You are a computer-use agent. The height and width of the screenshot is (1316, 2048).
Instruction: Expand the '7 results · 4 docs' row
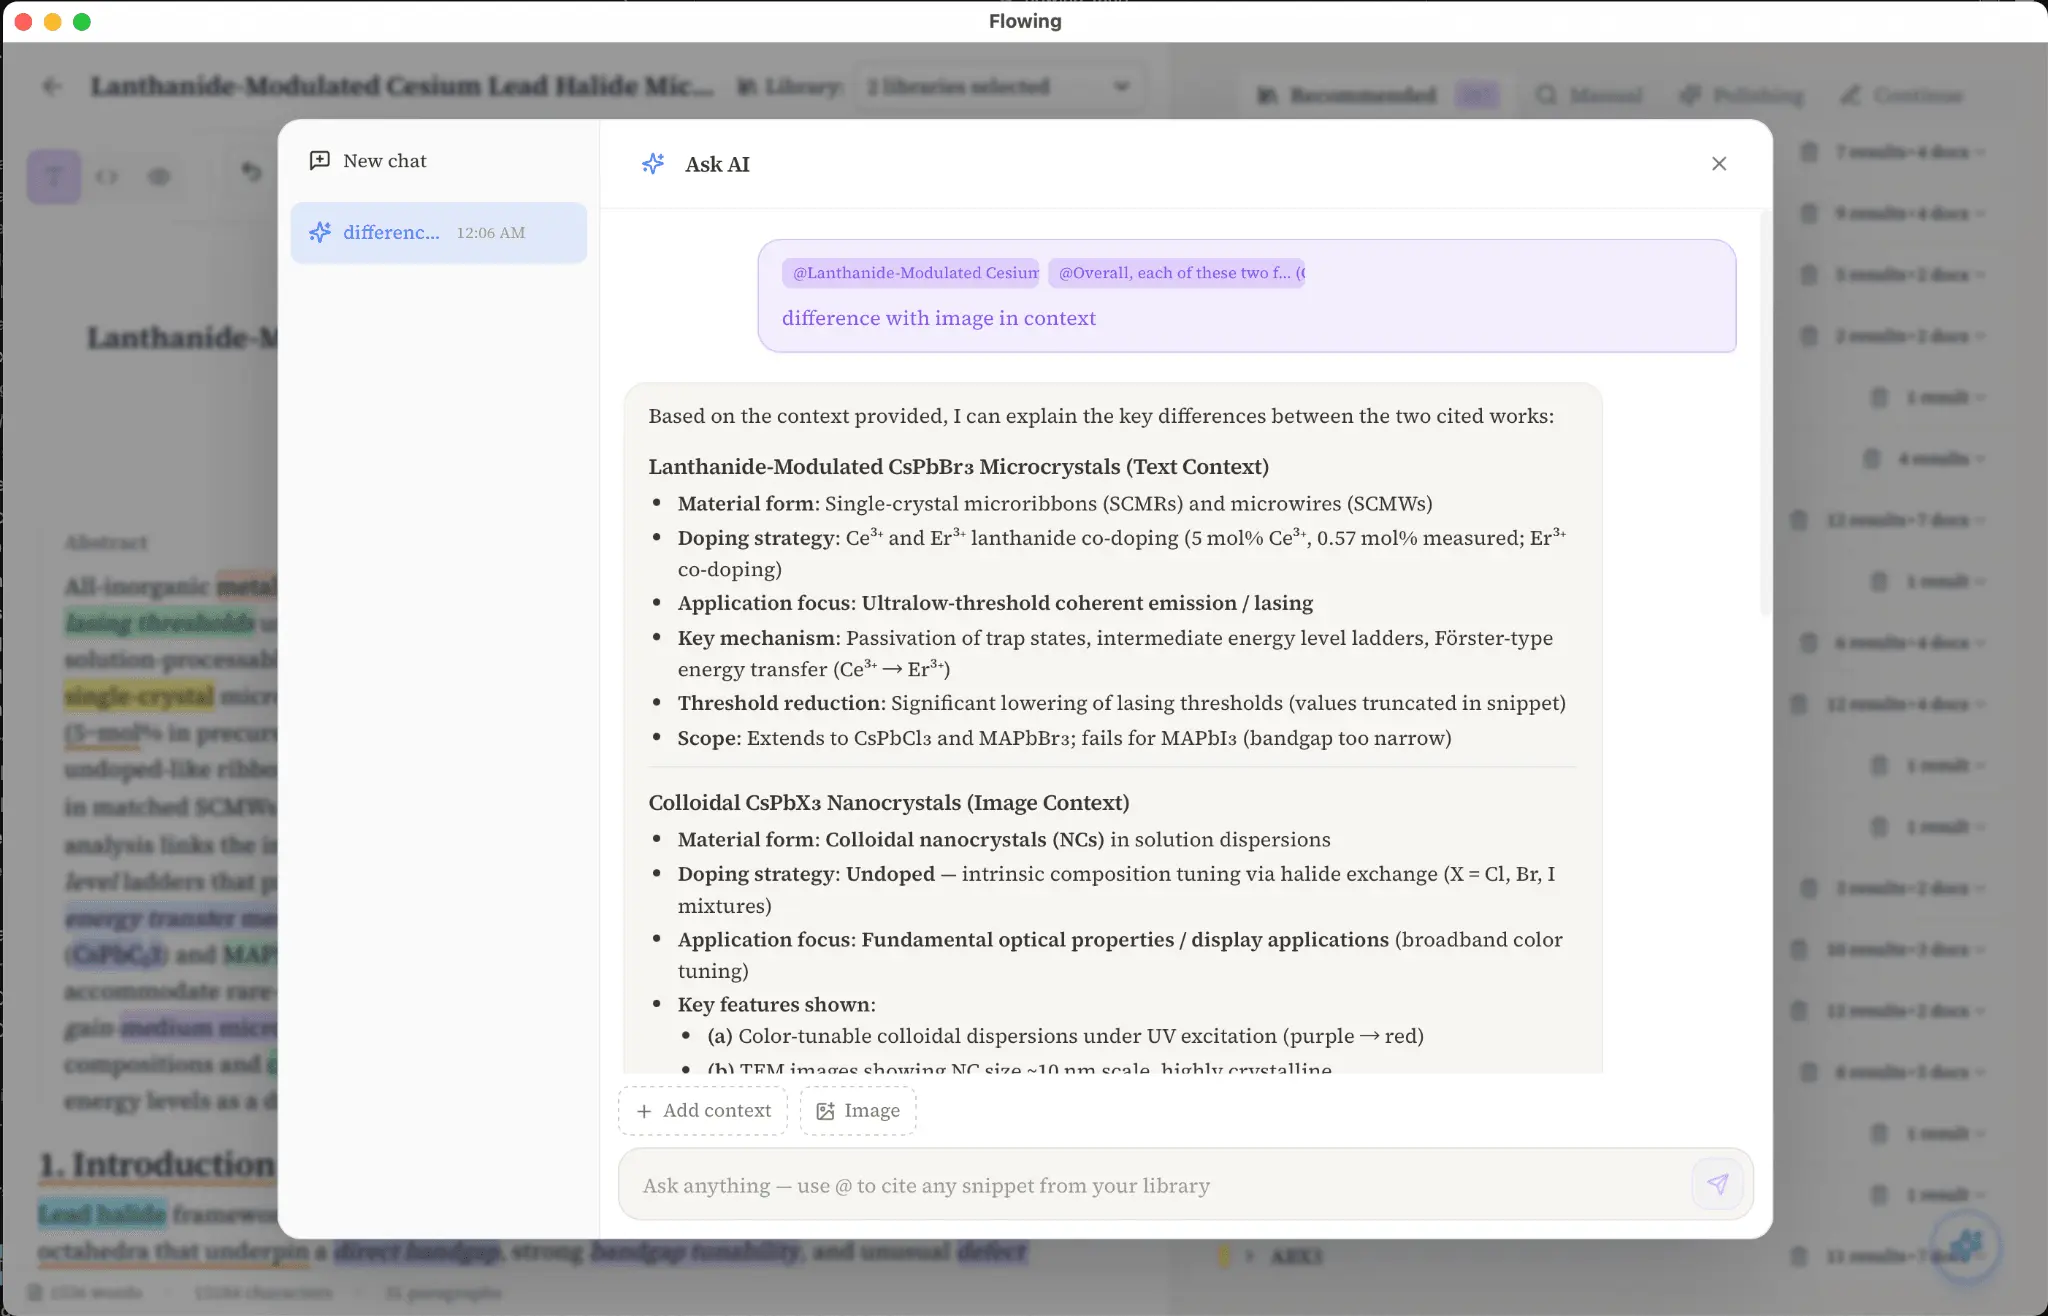[x=1908, y=152]
